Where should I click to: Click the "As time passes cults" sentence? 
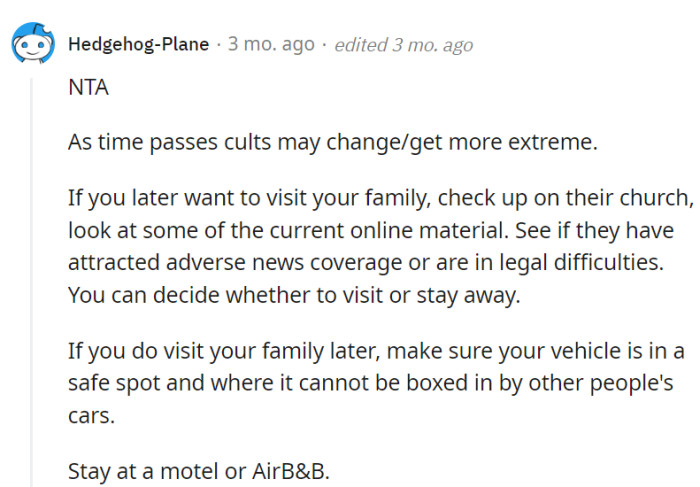pos(332,141)
